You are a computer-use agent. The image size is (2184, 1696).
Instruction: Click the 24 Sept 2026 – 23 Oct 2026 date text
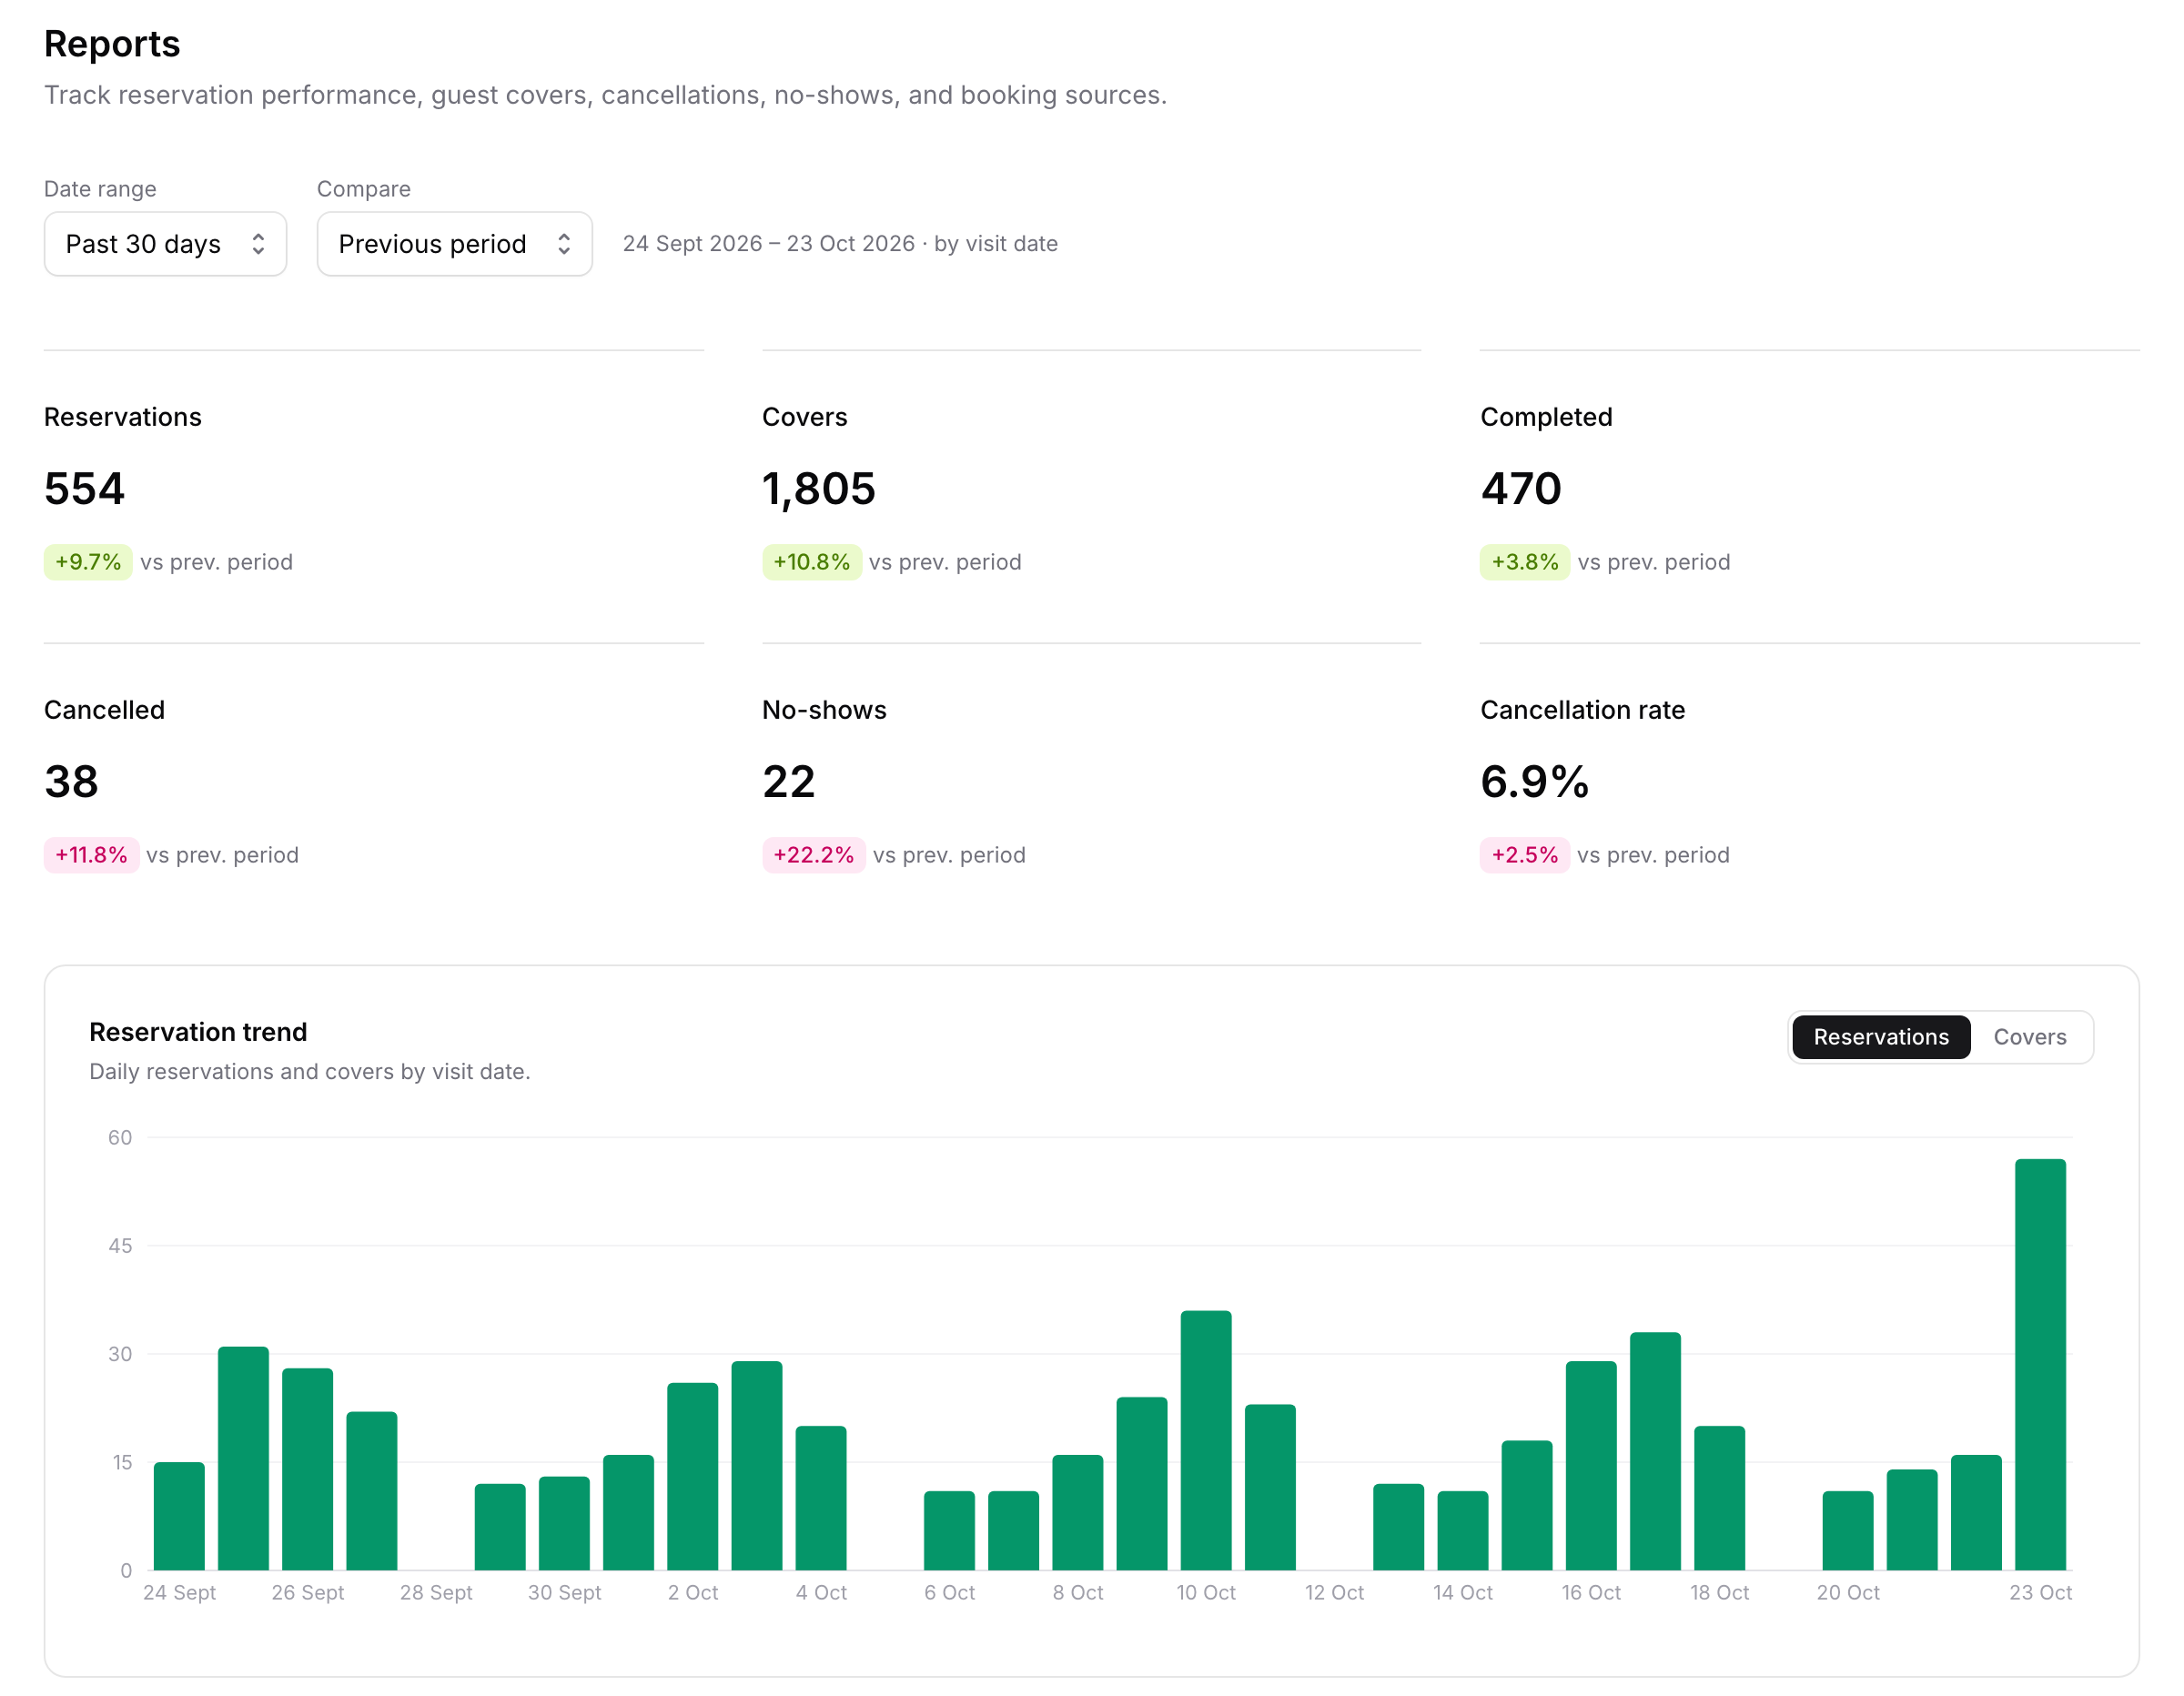point(768,244)
